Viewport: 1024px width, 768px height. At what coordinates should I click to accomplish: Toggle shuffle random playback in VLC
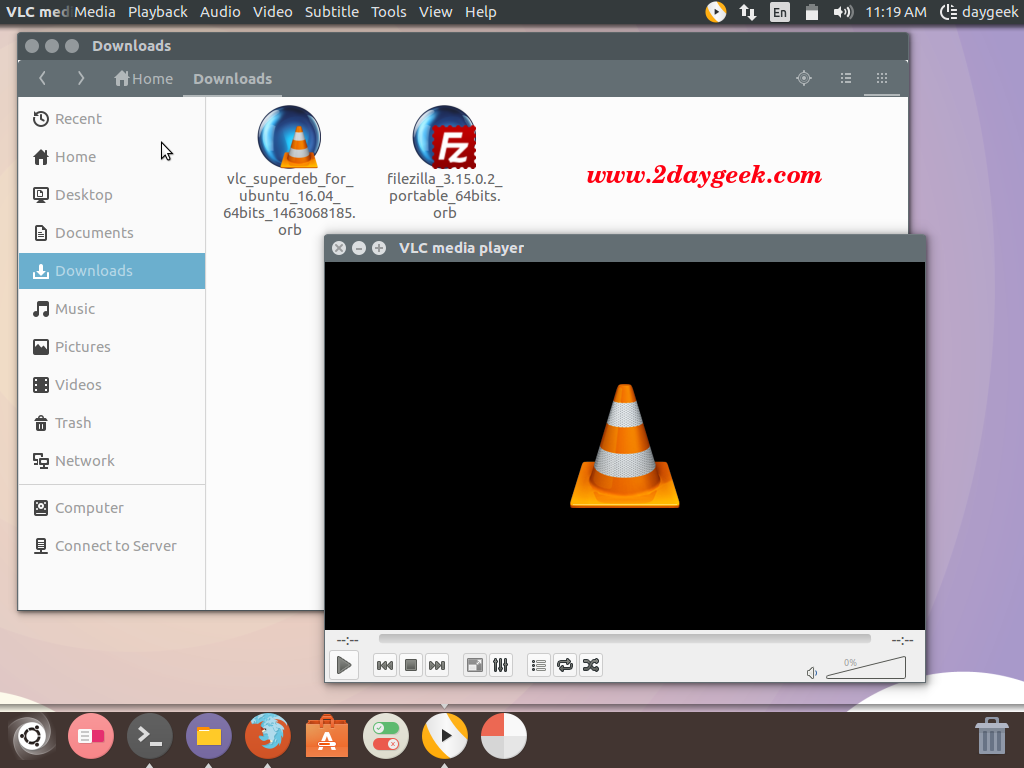(x=590, y=665)
